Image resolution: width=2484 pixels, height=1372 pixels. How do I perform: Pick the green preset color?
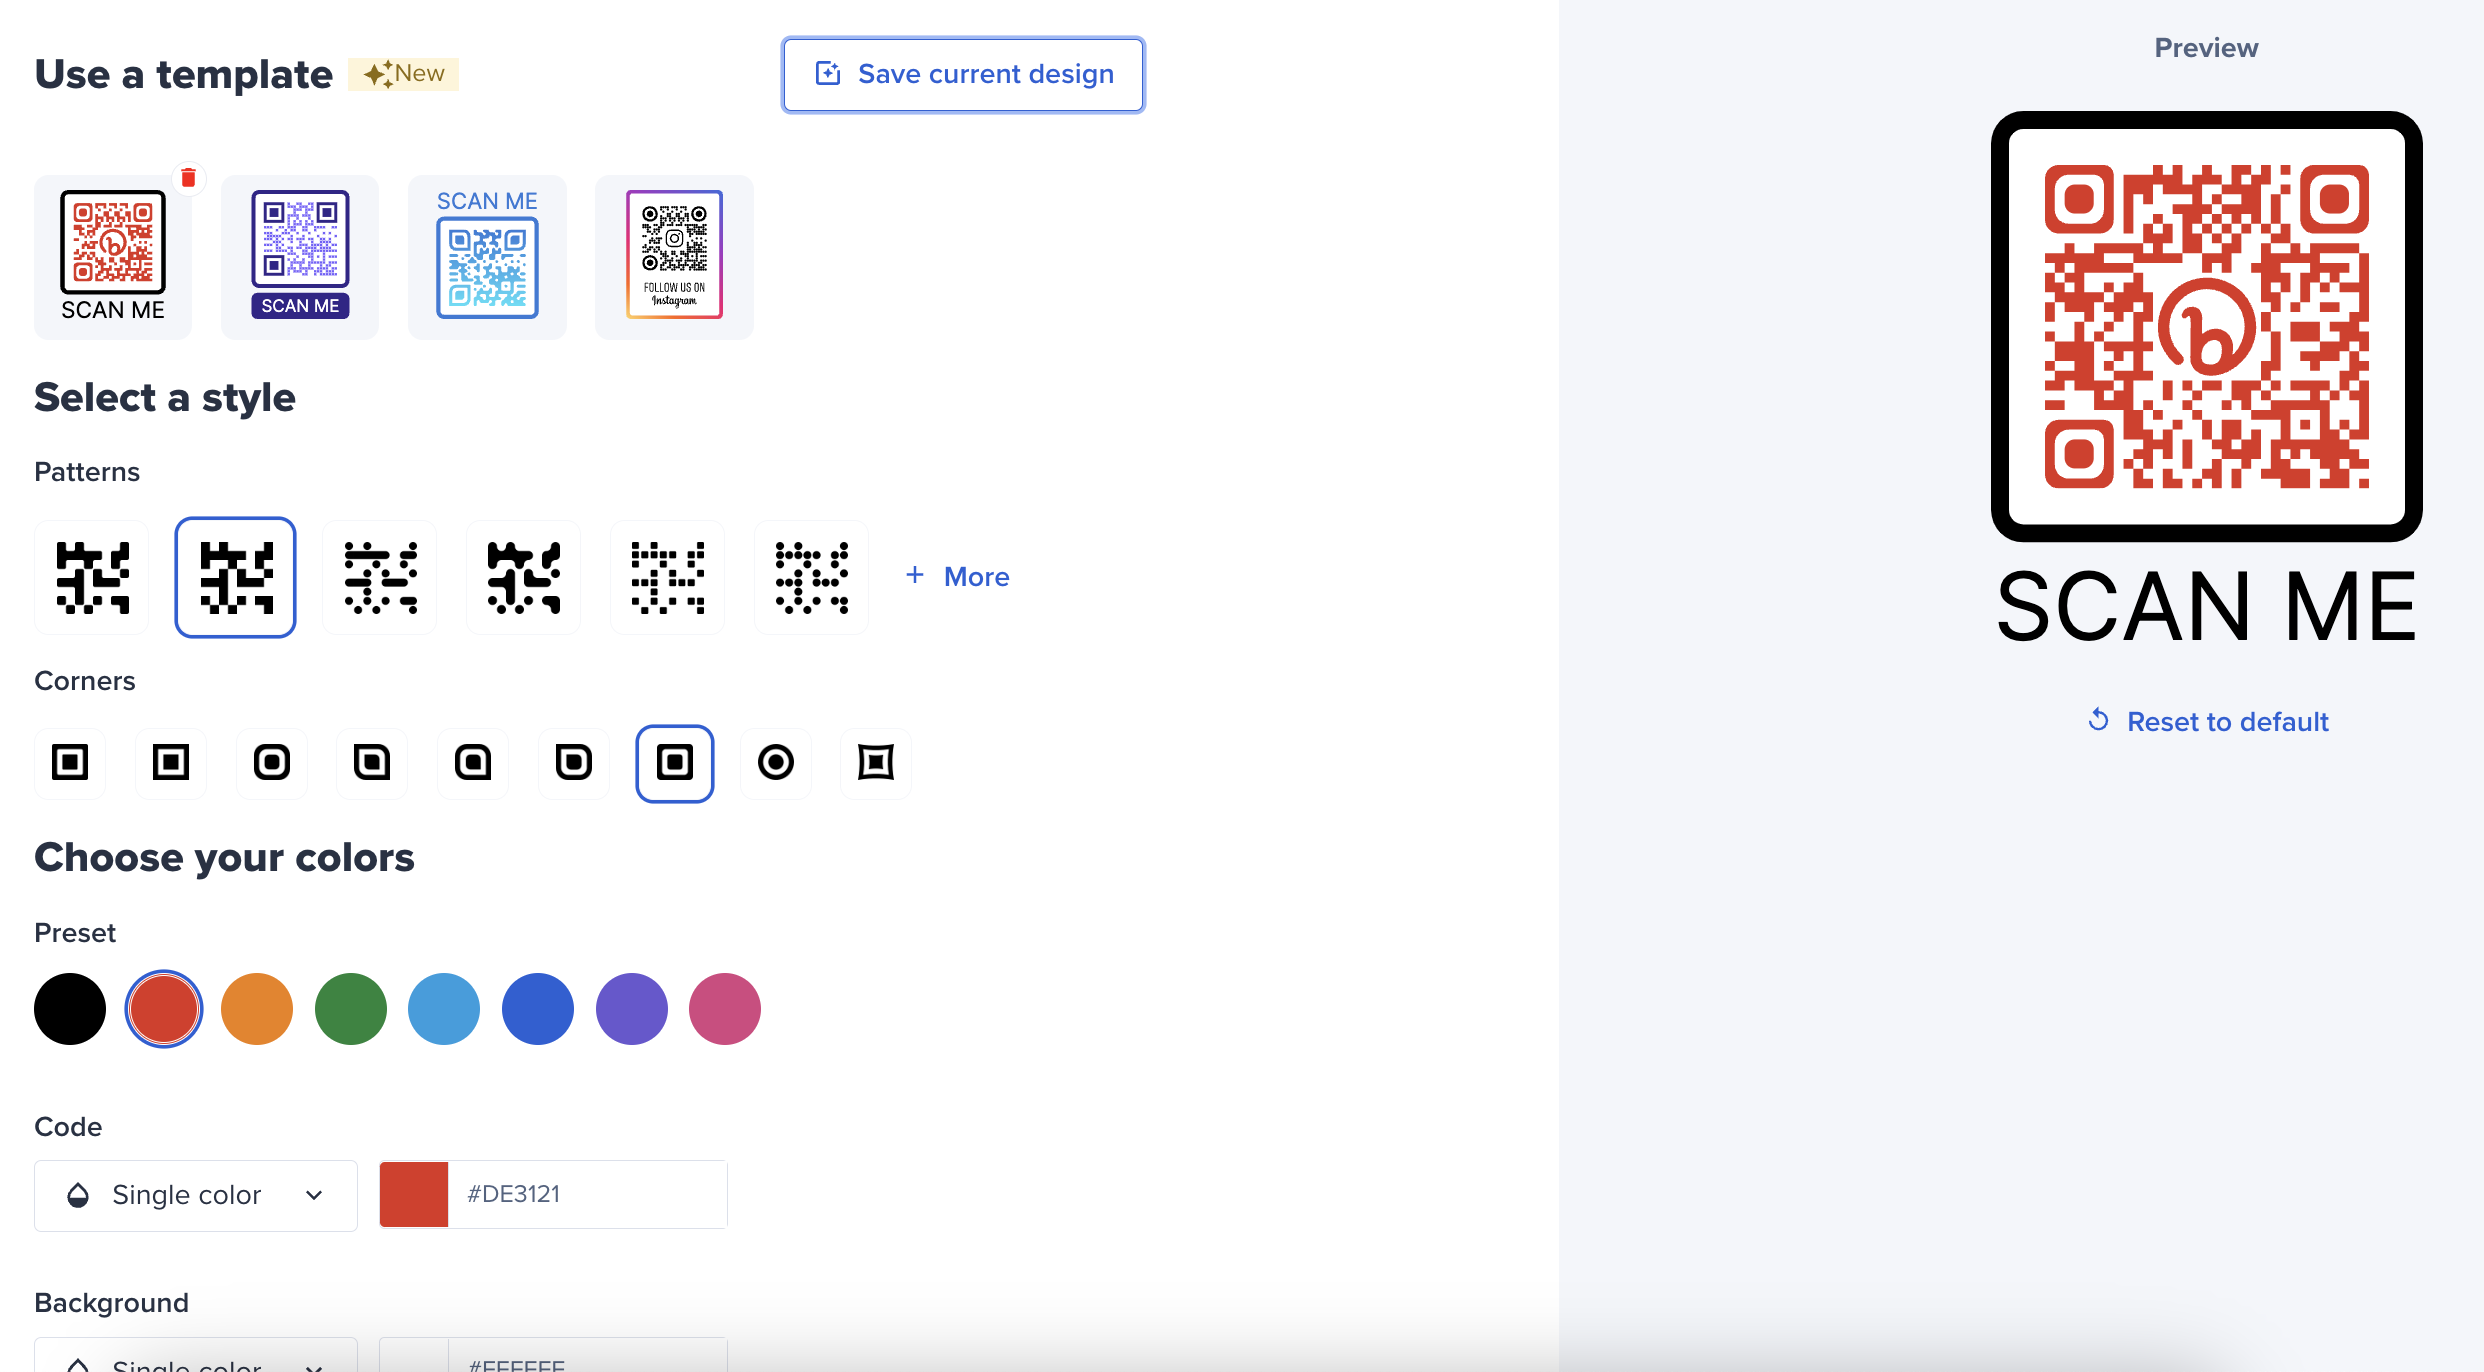click(351, 1009)
